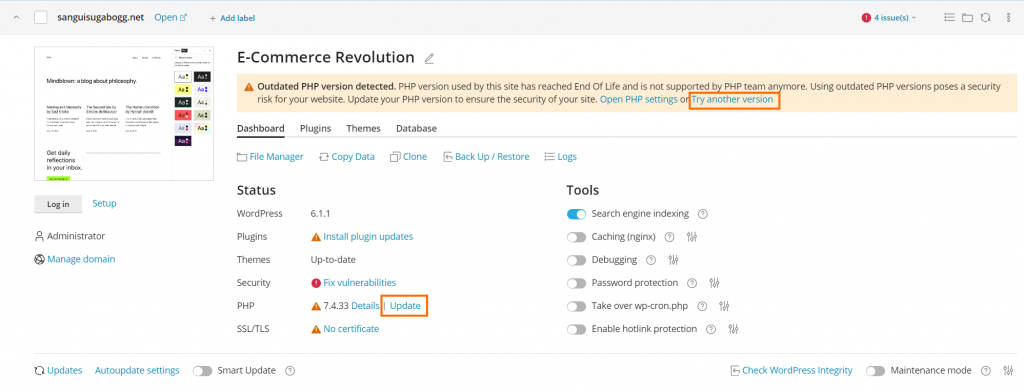Click the Themes status Up-to-date
Viewport: 1024px width, 391px height.
tap(333, 259)
